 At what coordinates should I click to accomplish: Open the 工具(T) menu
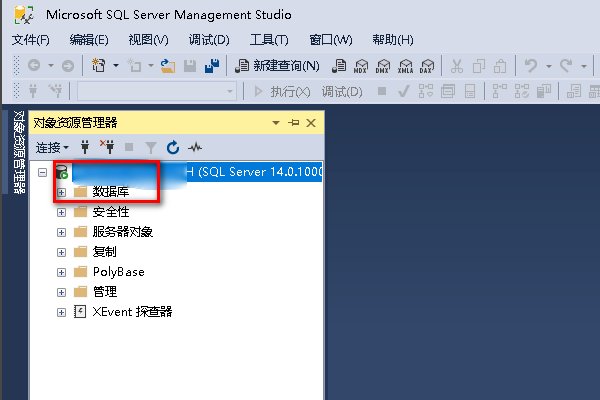269,39
